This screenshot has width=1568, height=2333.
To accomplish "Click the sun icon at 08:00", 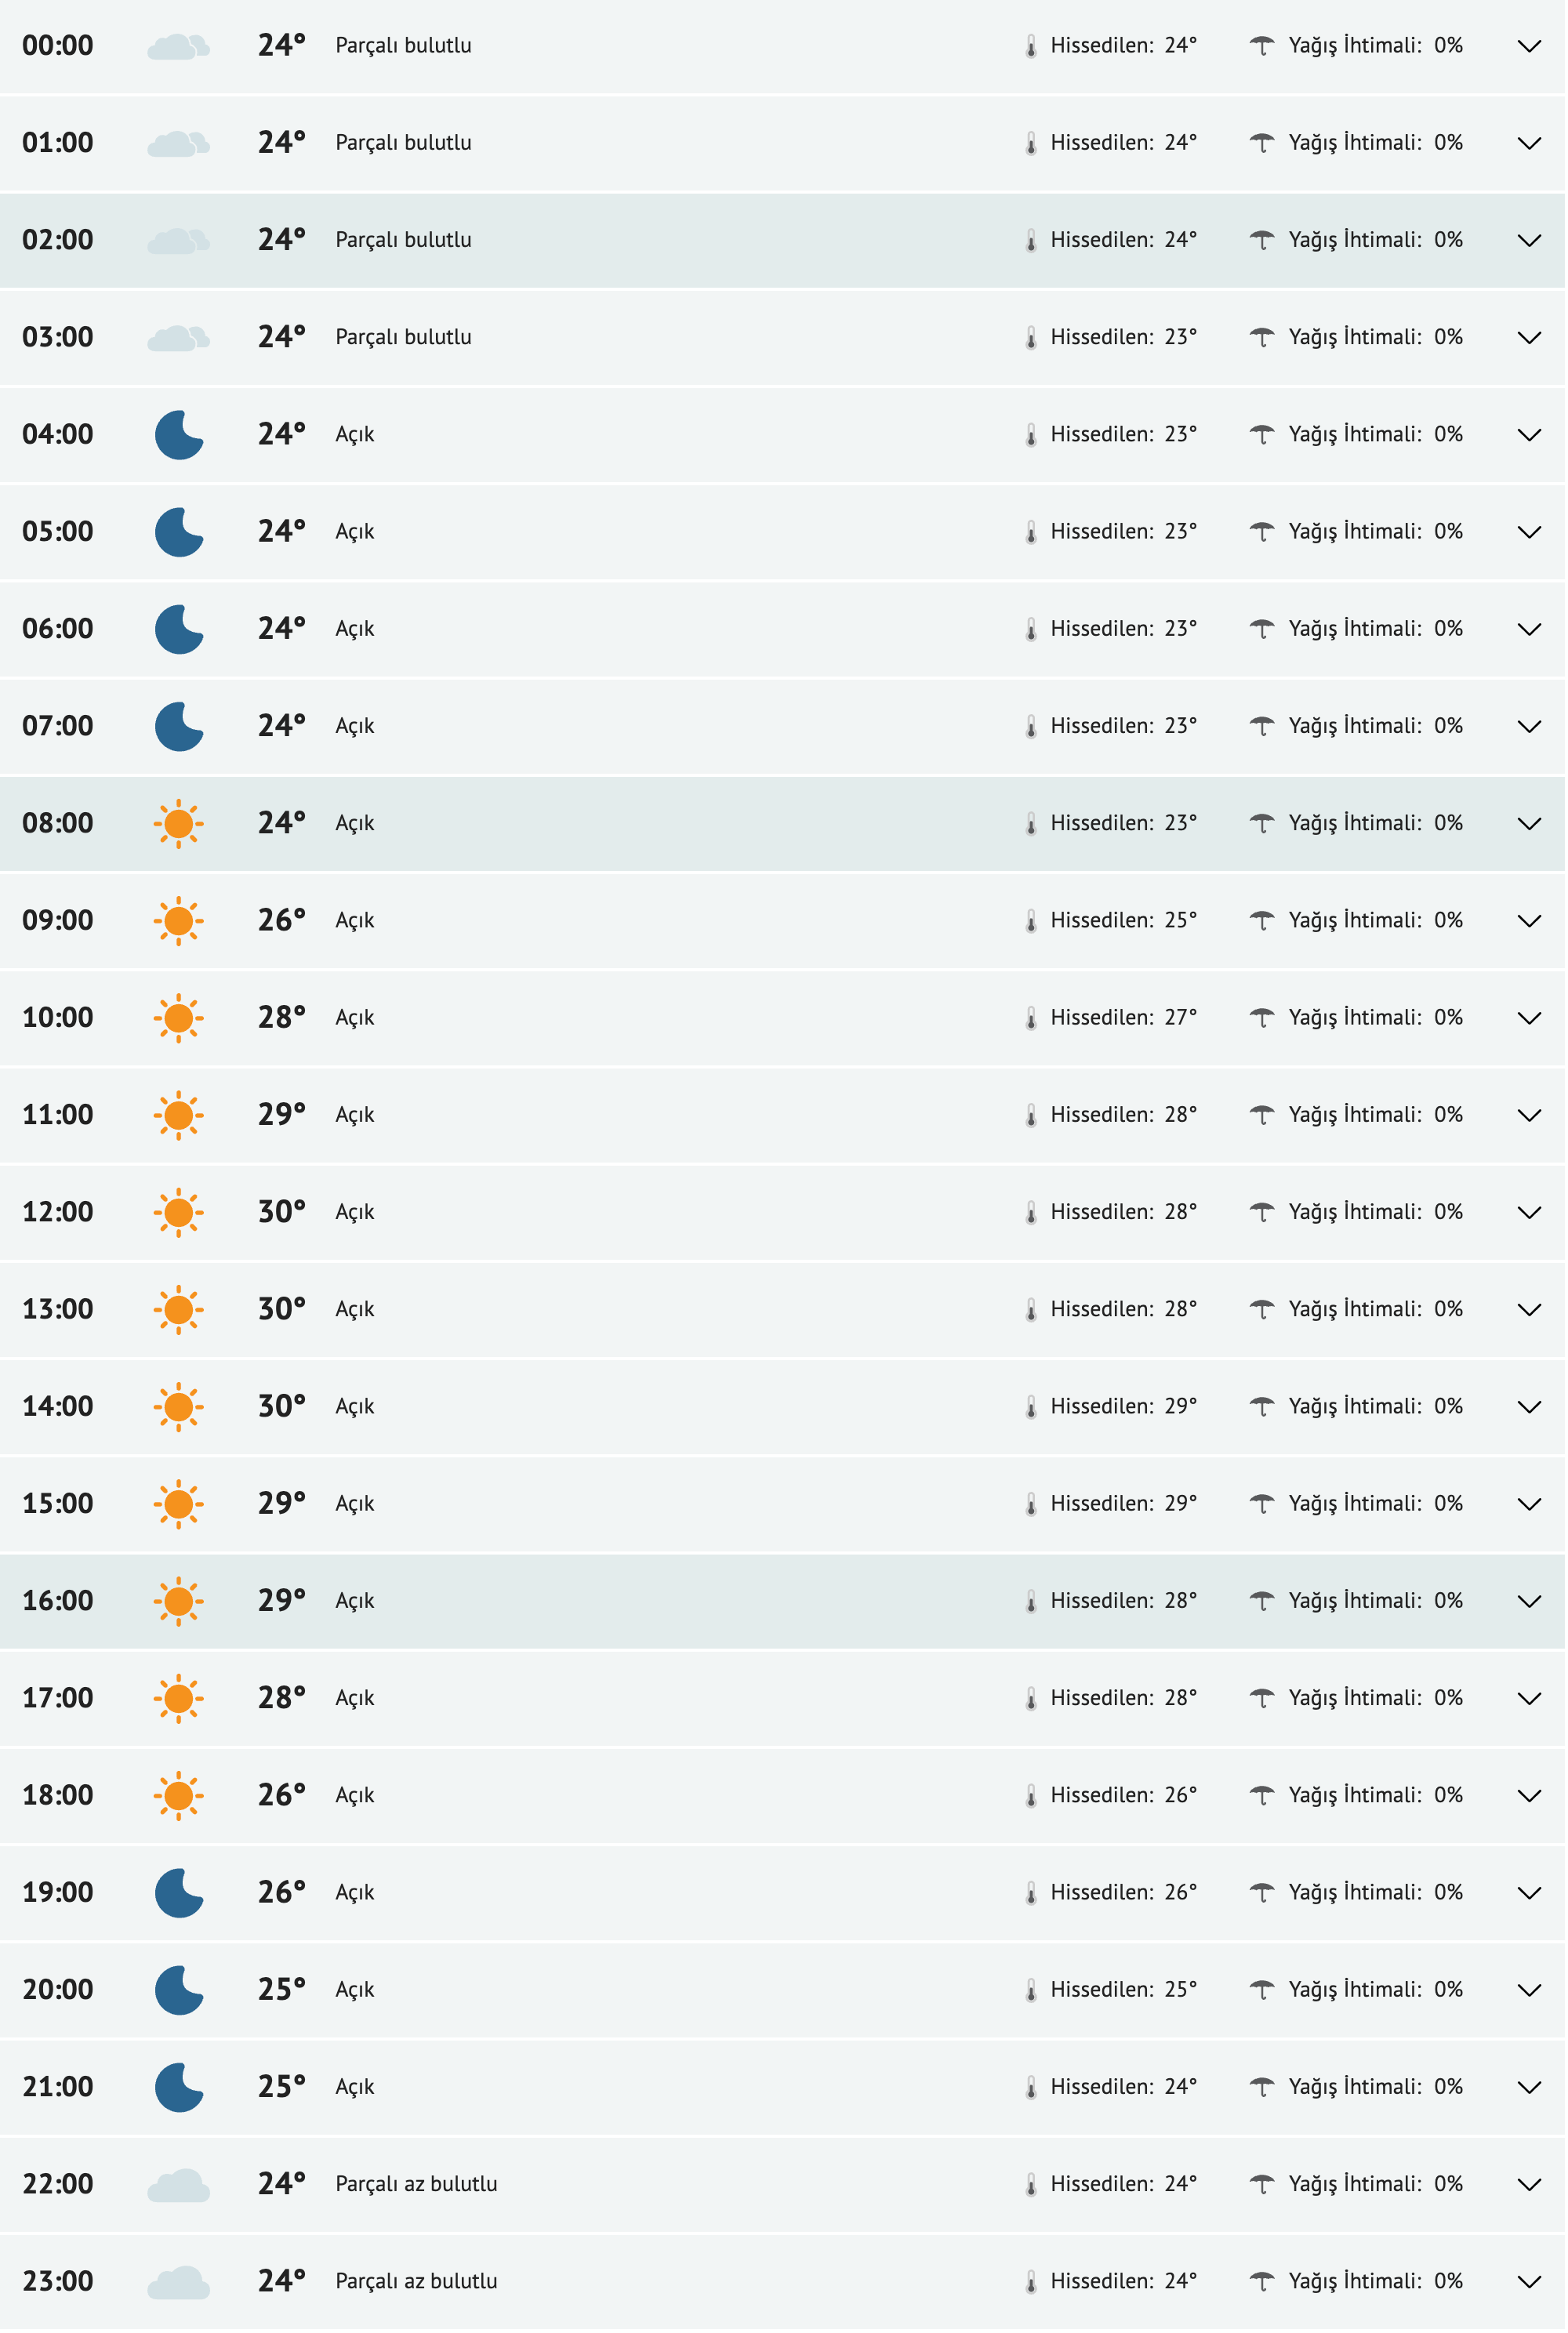I will (179, 824).
